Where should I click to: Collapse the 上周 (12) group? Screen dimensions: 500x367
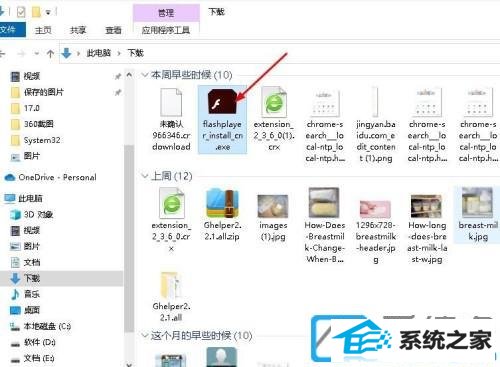pyautogui.click(x=145, y=176)
